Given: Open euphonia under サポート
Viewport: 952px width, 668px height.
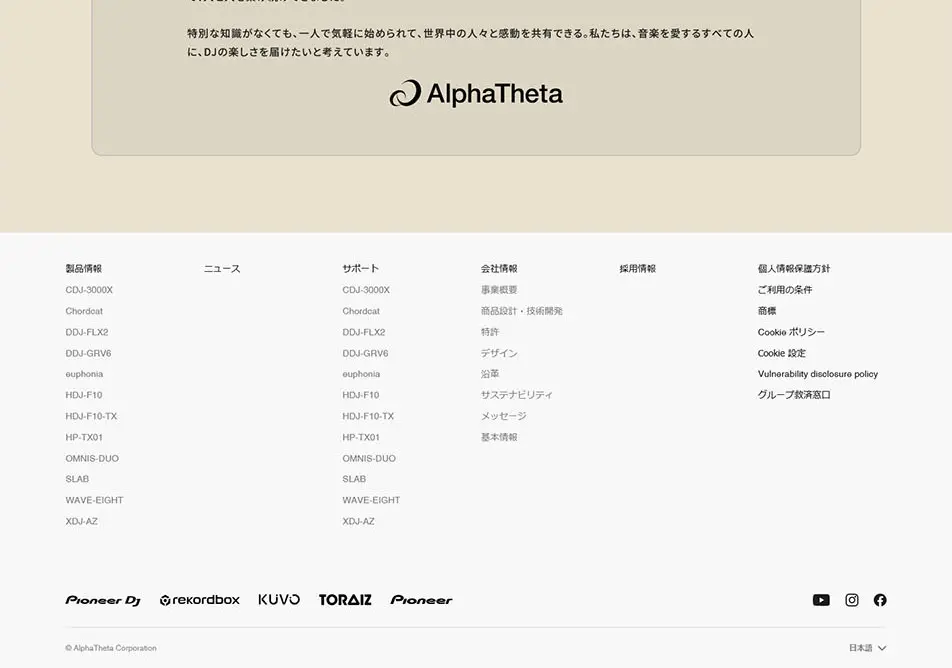Looking at the screenshot, I should click(361, 374).
